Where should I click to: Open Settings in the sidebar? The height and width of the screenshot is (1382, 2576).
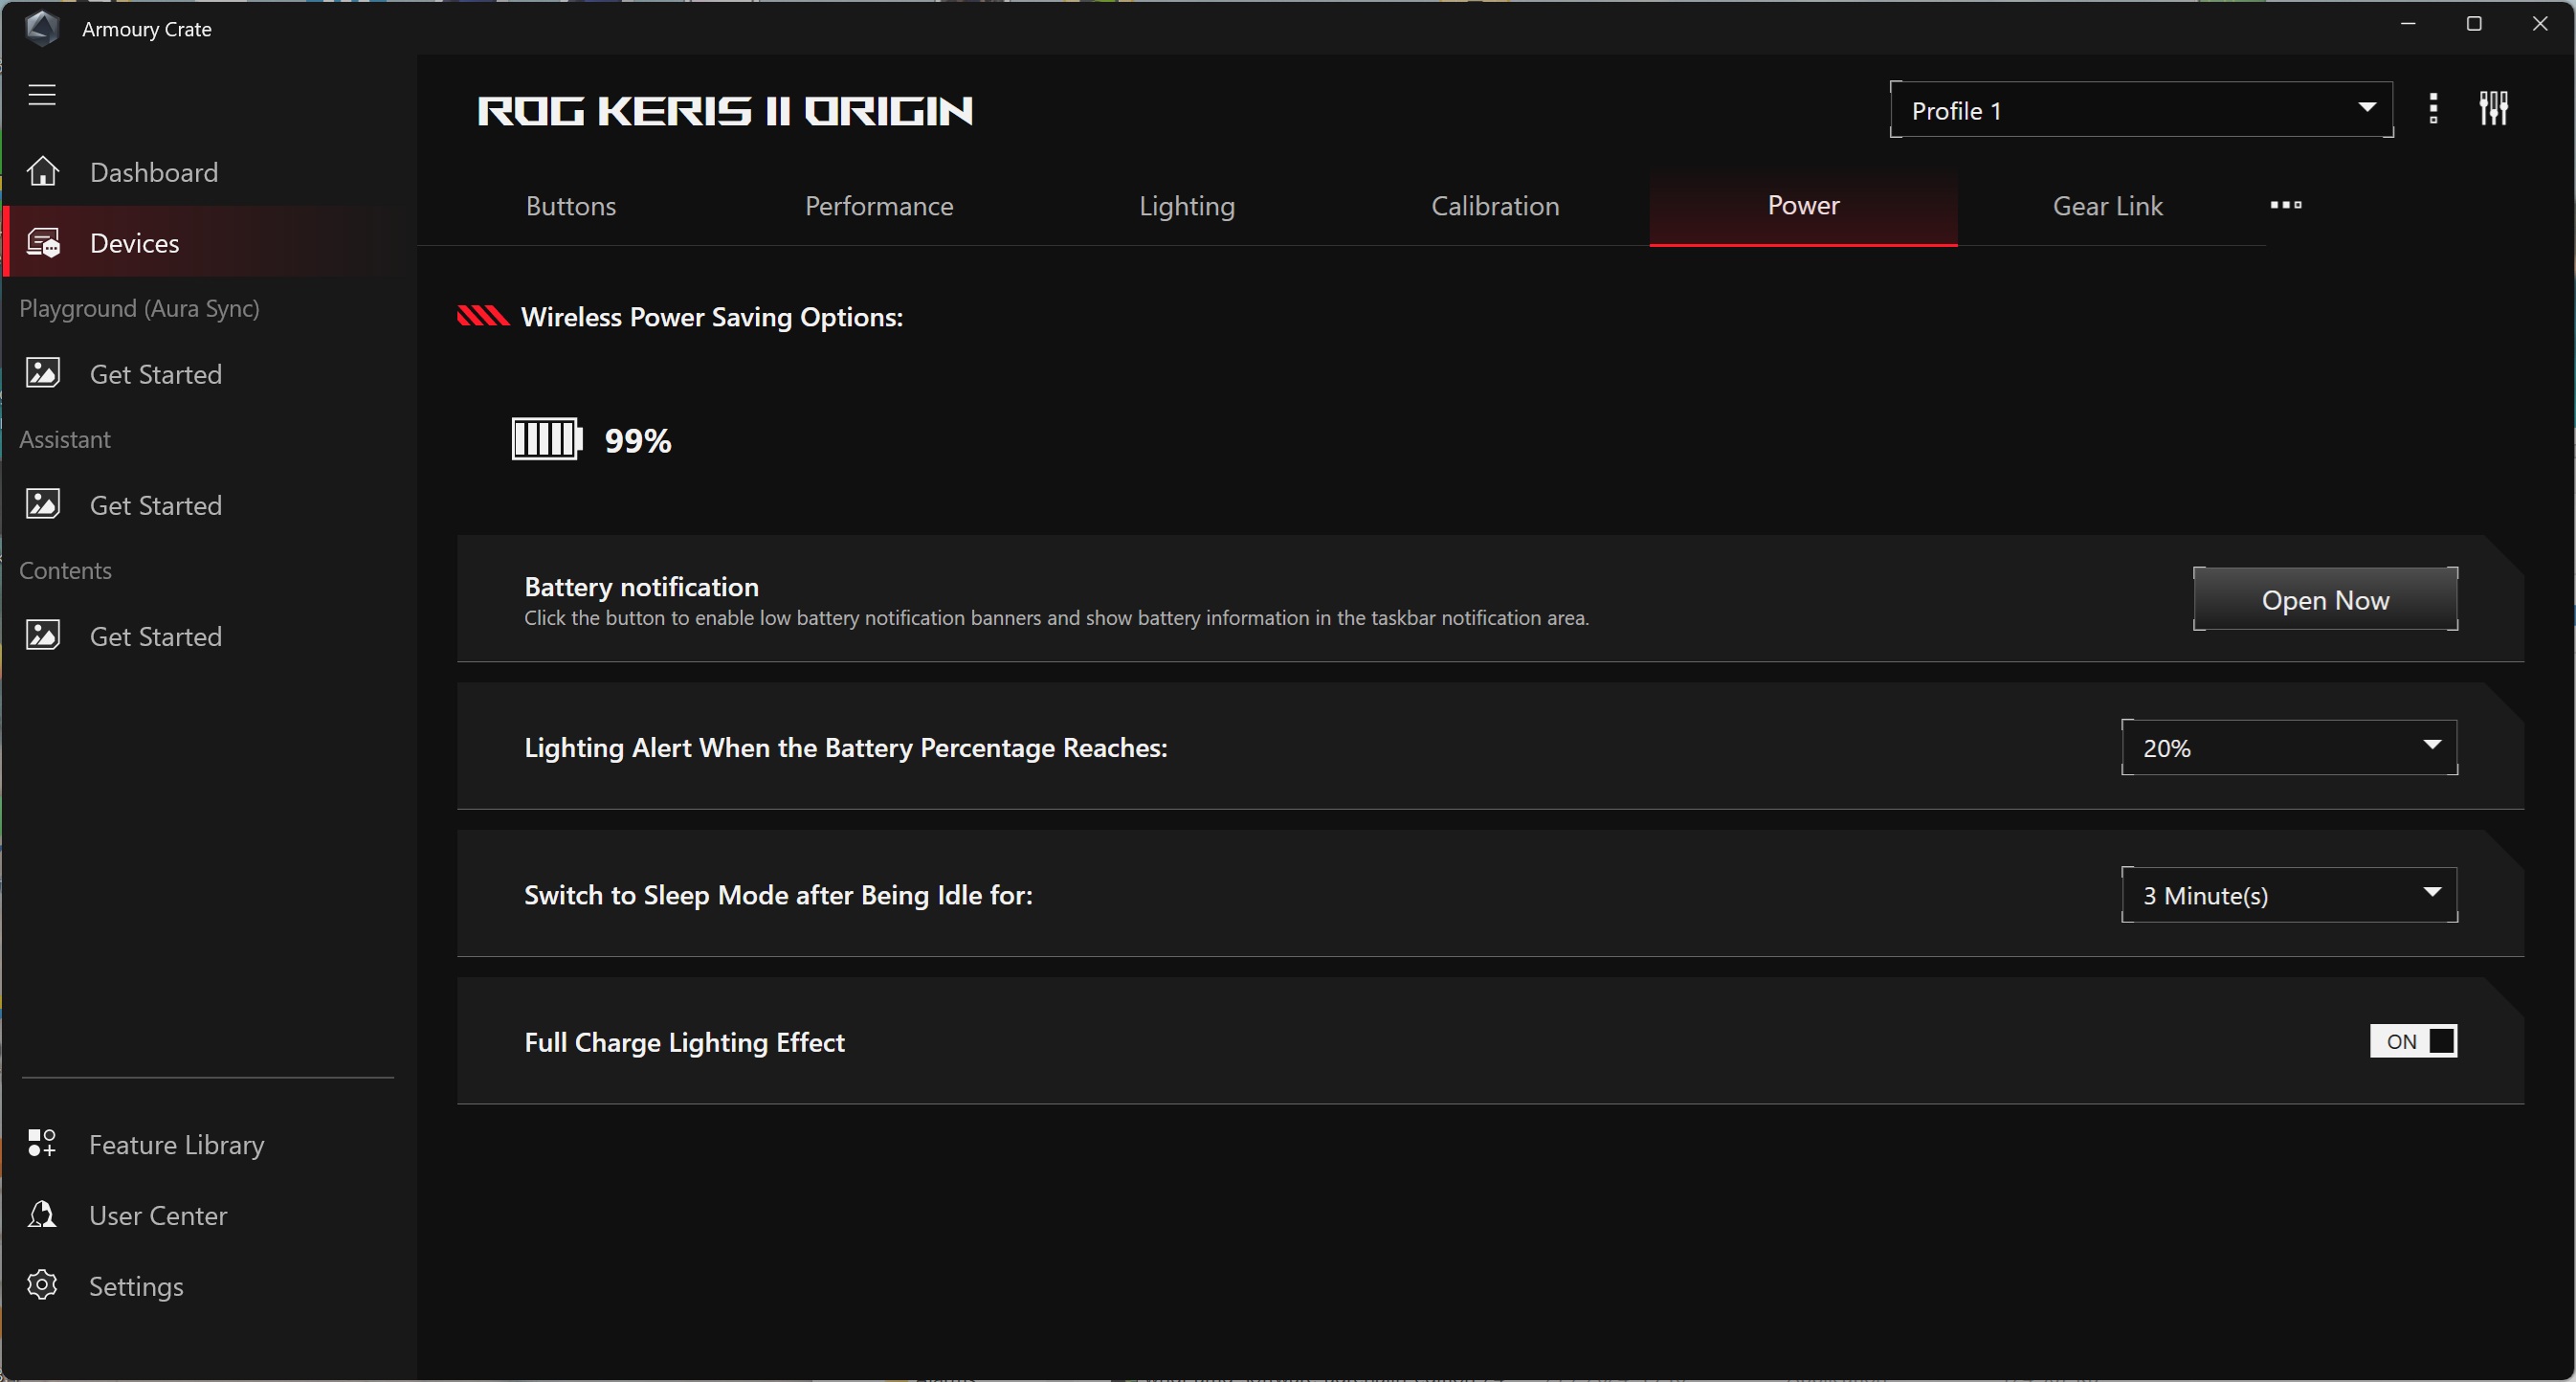pos(208,1286)
